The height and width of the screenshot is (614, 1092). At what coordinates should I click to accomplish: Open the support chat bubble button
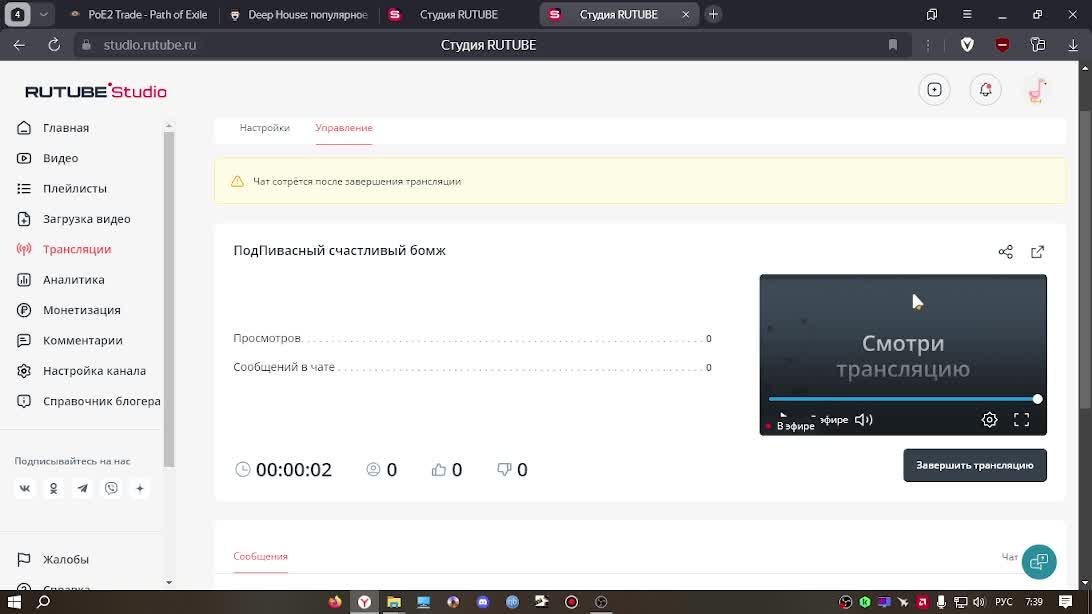click(x=1039, y=562)
